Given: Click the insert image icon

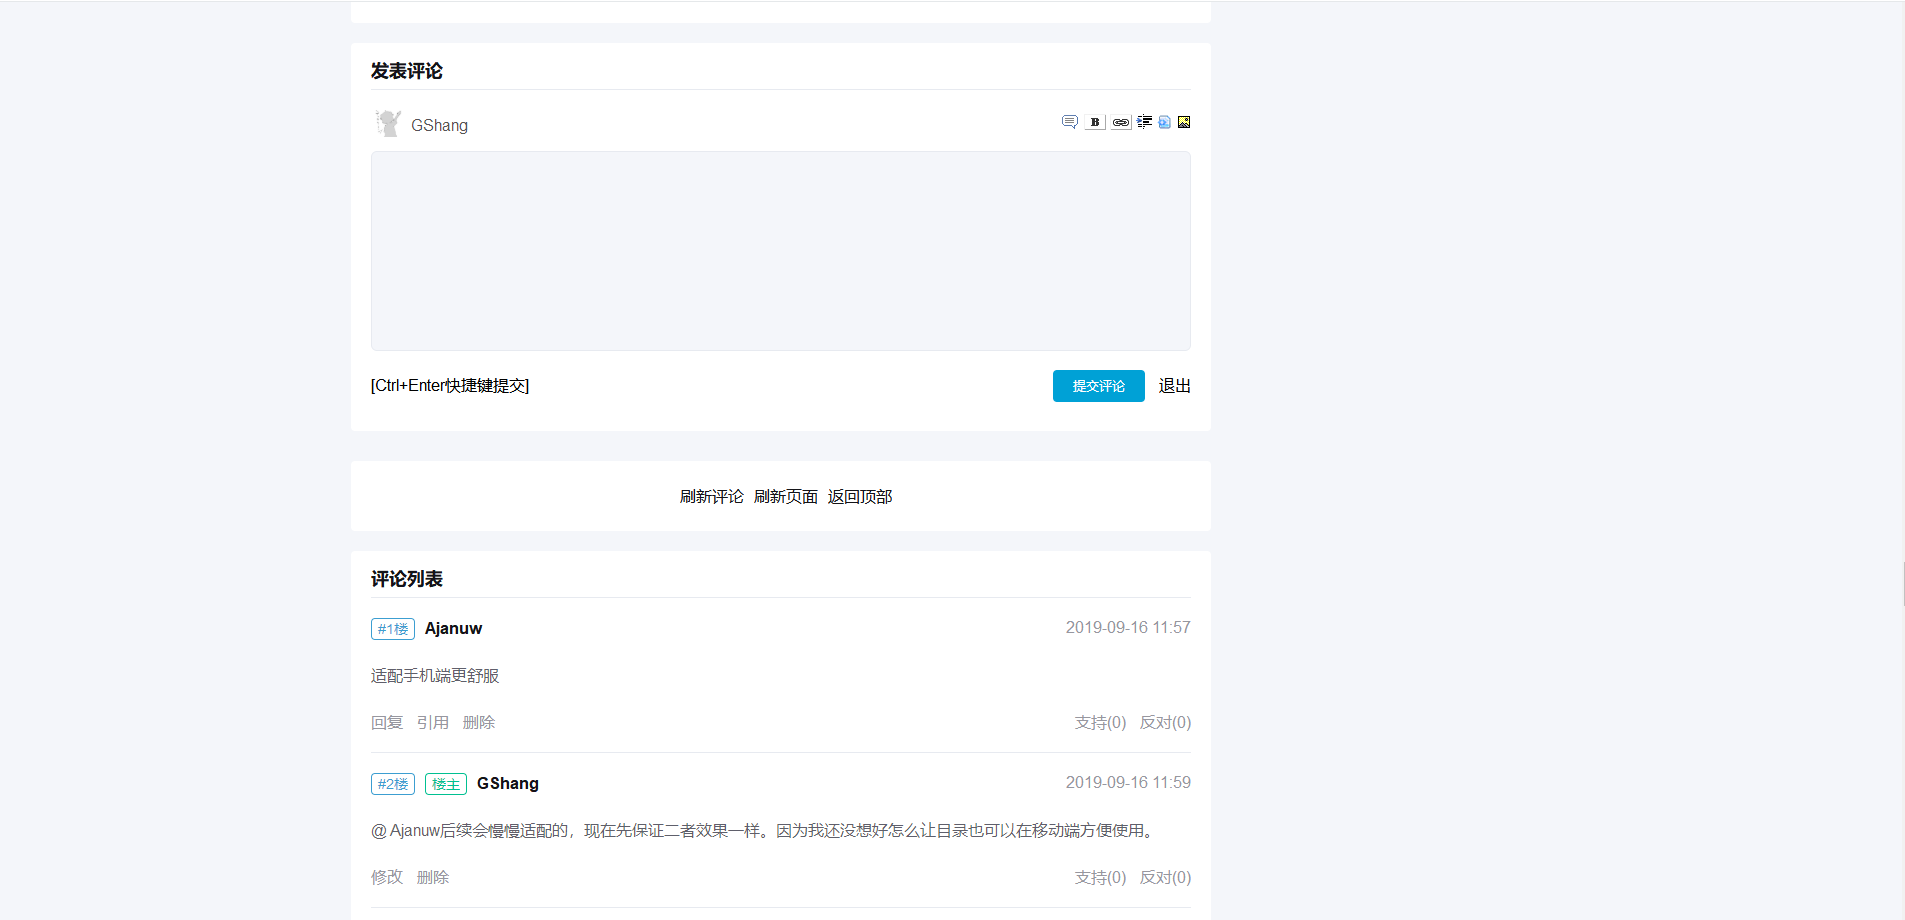Looking at the screenshot, I should pyautogui.click(x=1184, y=122).
